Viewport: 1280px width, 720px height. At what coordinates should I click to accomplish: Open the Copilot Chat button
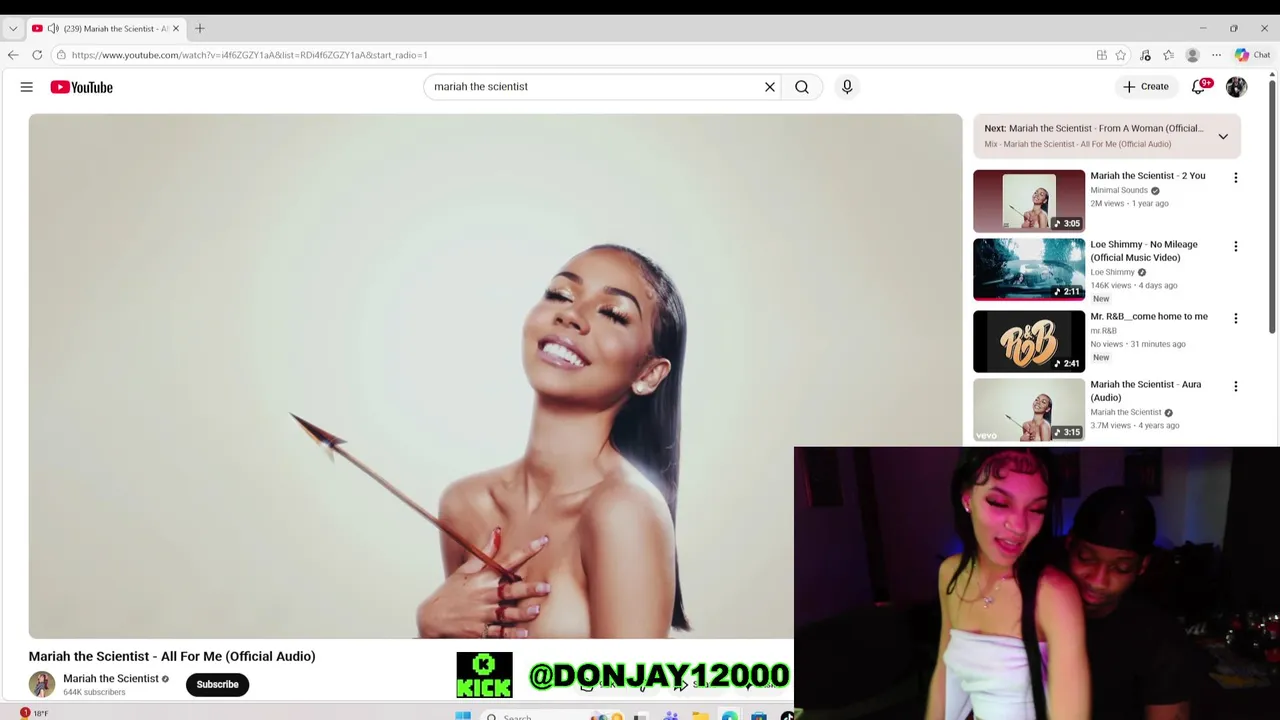point(1252,55)
